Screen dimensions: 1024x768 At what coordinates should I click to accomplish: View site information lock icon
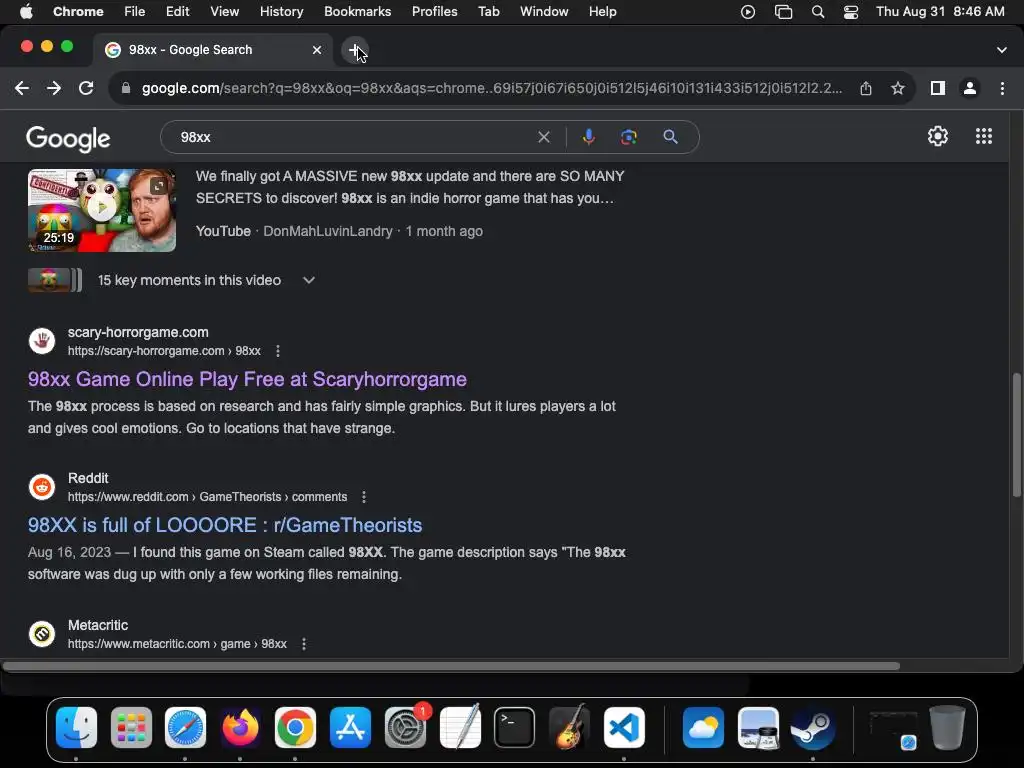pyautogui.click(x=127, y=88)
